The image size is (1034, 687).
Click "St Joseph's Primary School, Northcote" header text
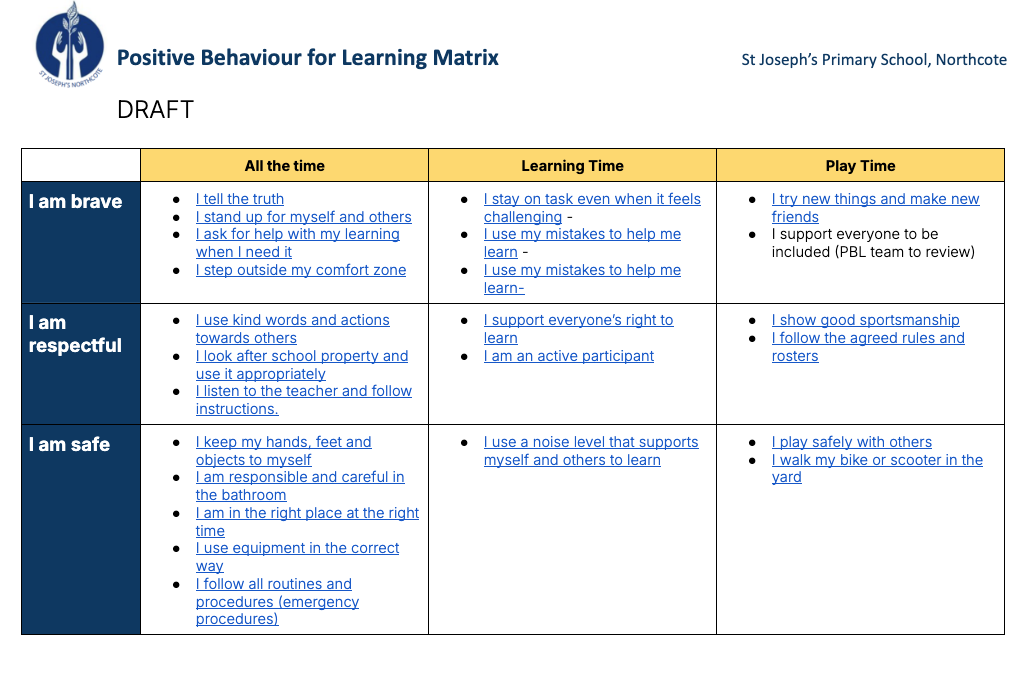point(874,60)
